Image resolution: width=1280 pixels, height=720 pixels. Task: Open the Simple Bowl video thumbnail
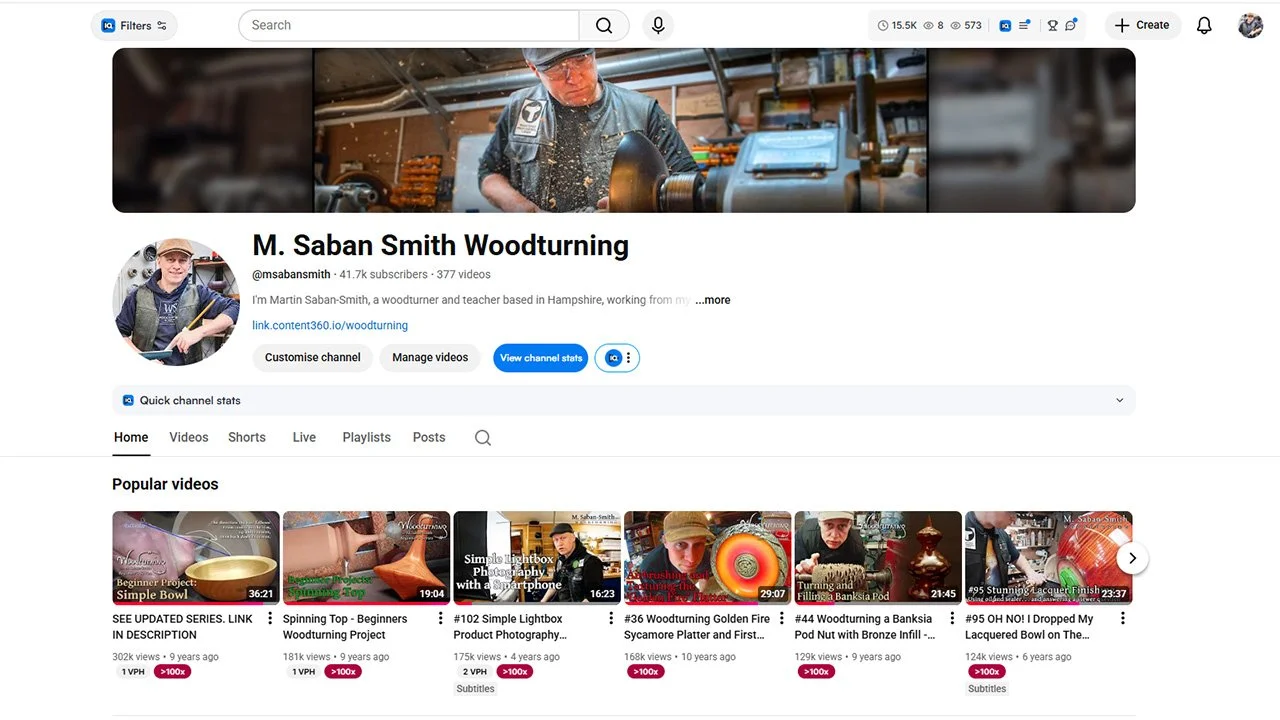pyautogui.click(x=195, y=557)
